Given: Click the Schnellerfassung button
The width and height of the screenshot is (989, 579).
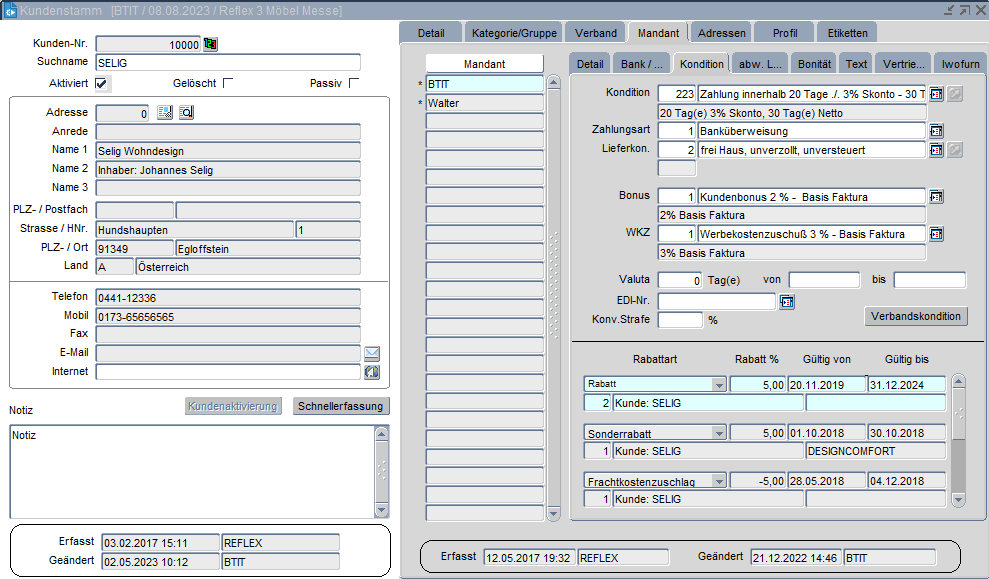Looking at the screenshot, I should [341, 406].
